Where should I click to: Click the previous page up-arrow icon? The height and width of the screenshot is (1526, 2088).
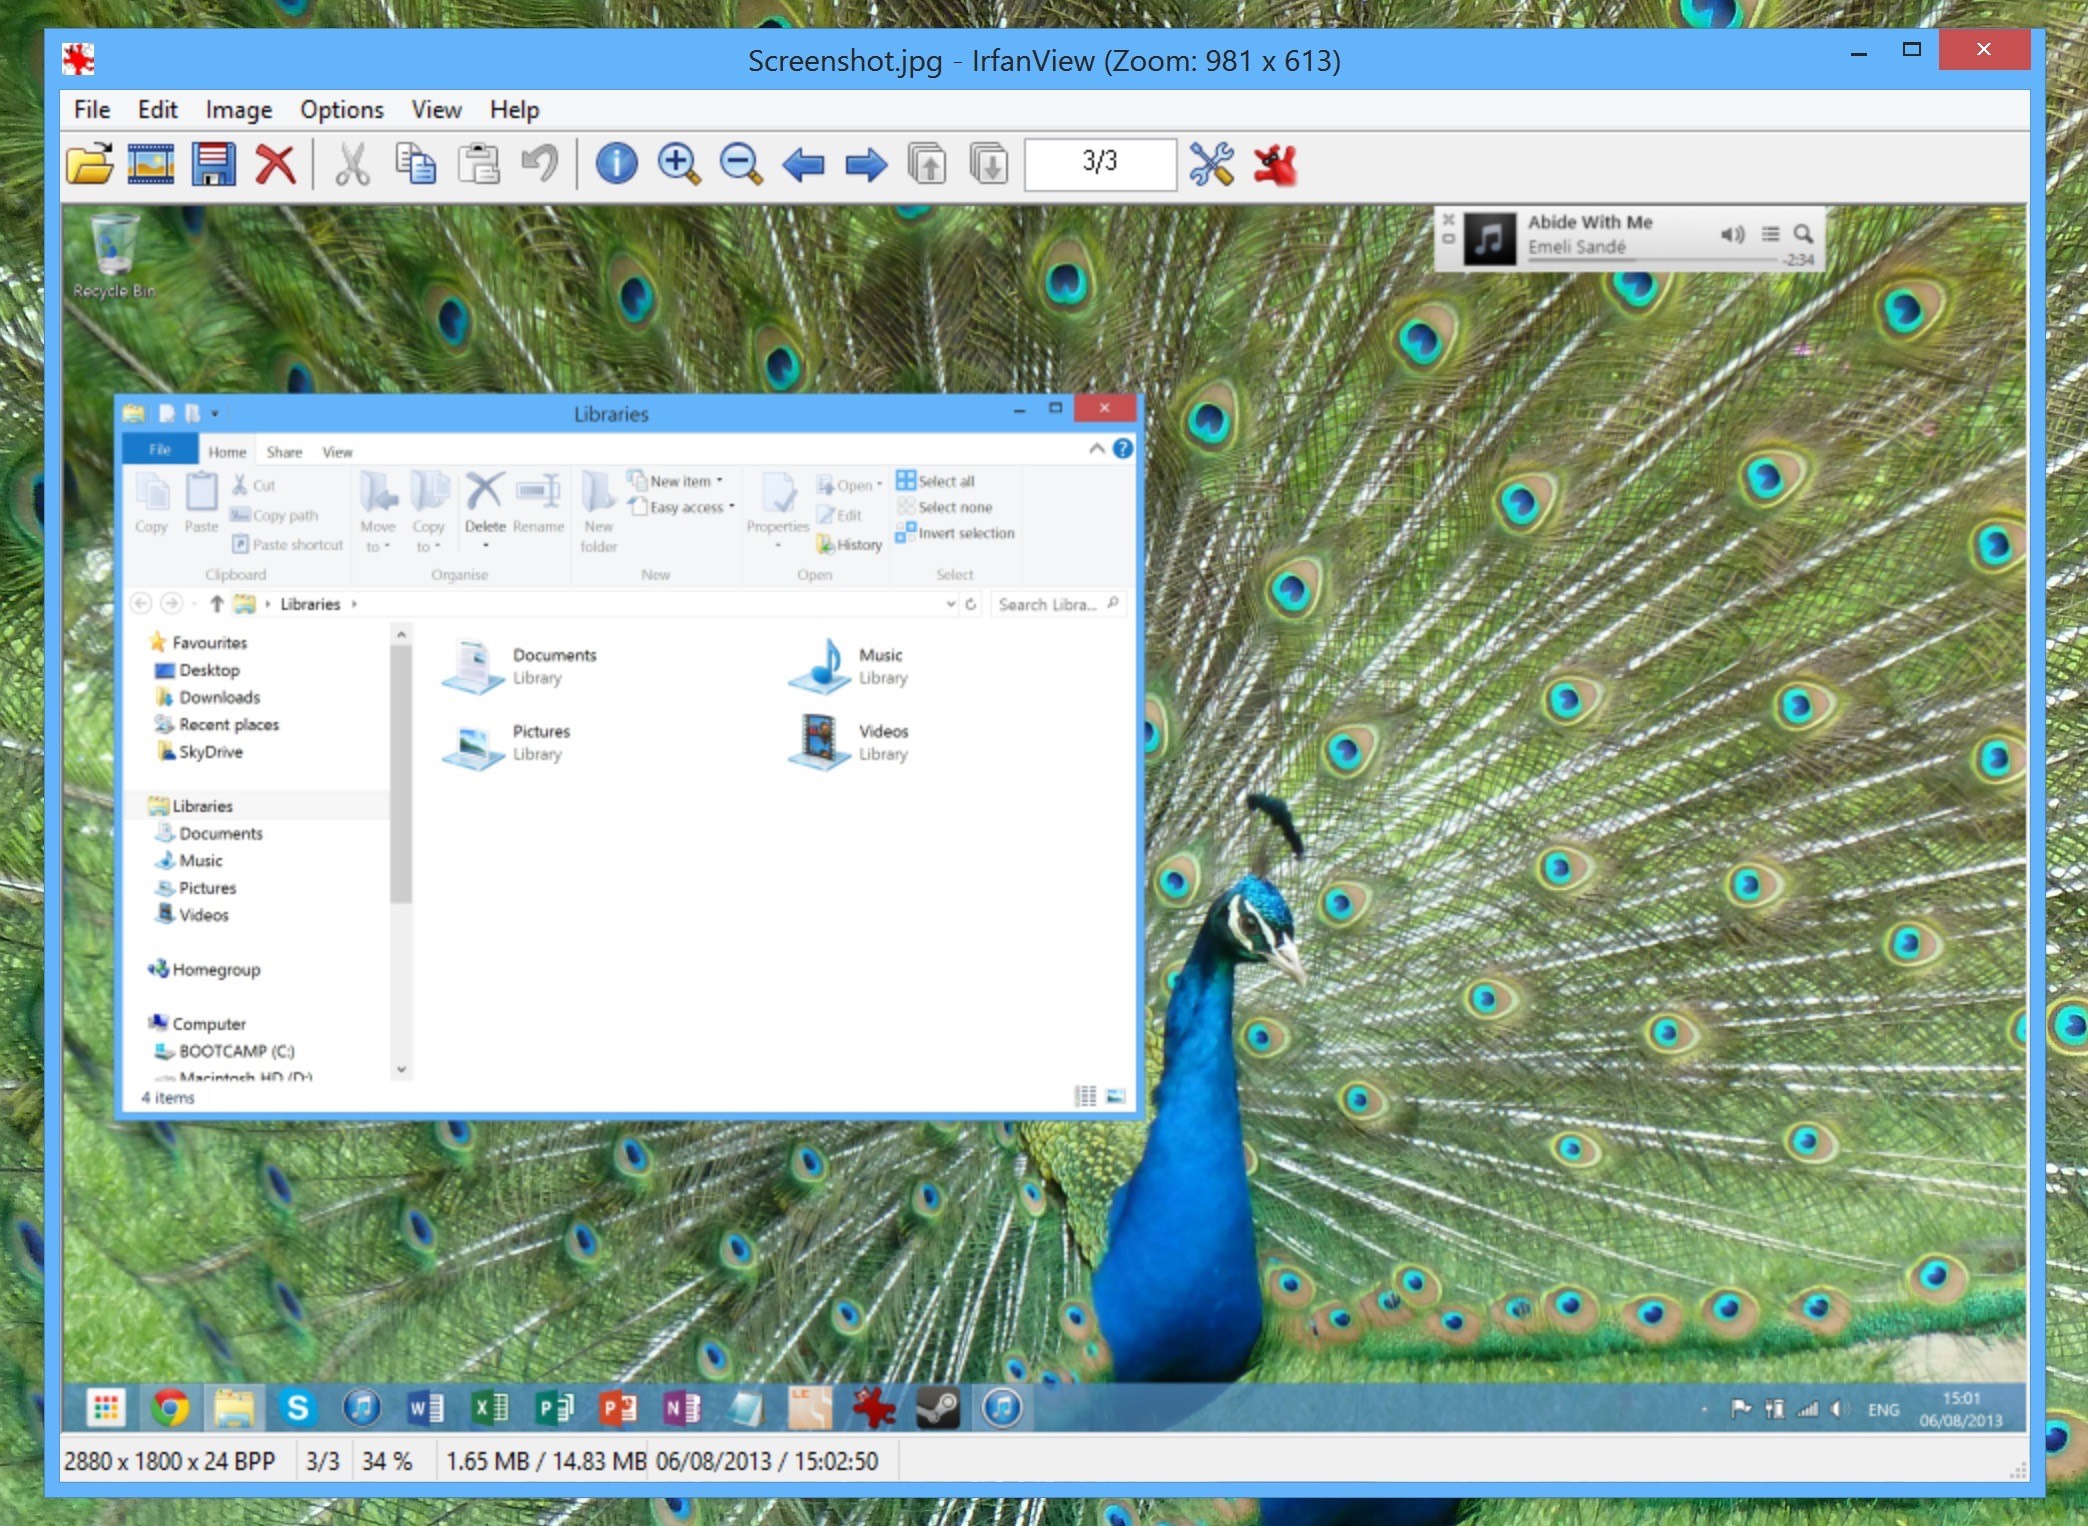927,164
